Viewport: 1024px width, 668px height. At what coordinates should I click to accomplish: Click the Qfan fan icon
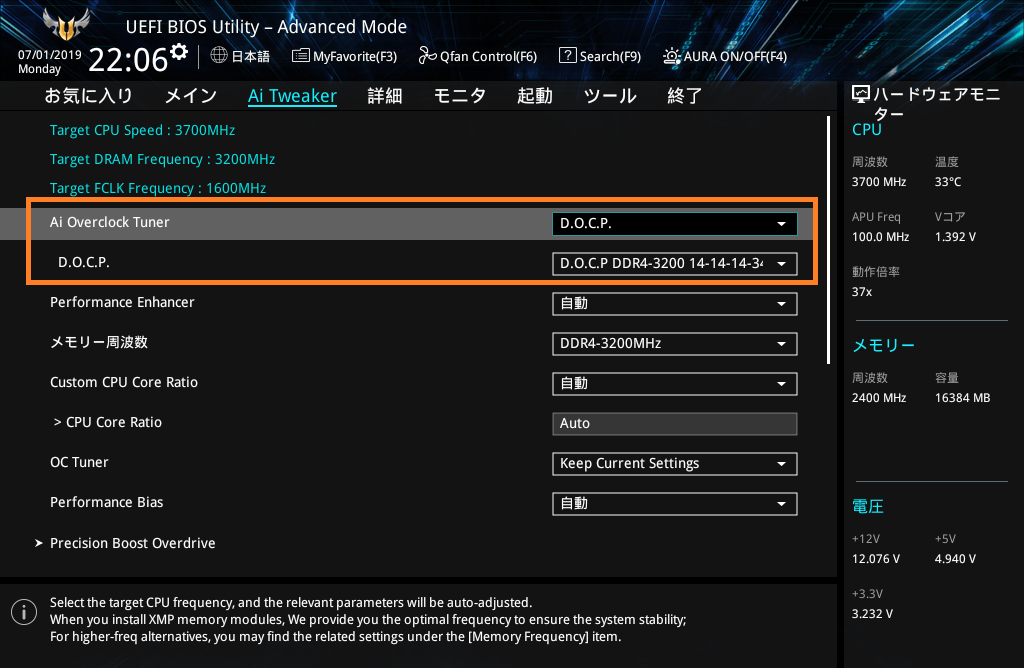427,56
